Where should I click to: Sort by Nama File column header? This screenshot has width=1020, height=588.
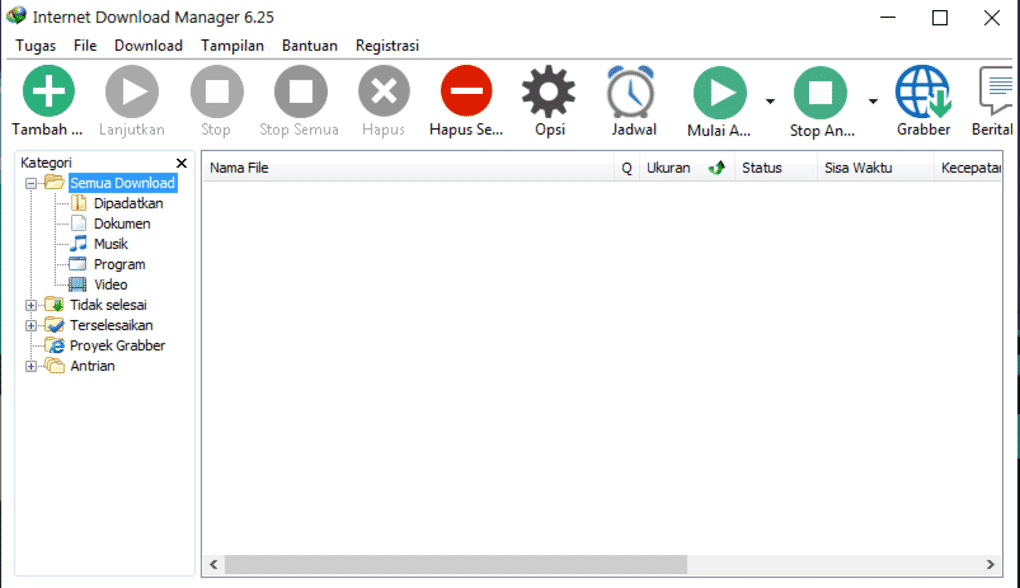409,168
